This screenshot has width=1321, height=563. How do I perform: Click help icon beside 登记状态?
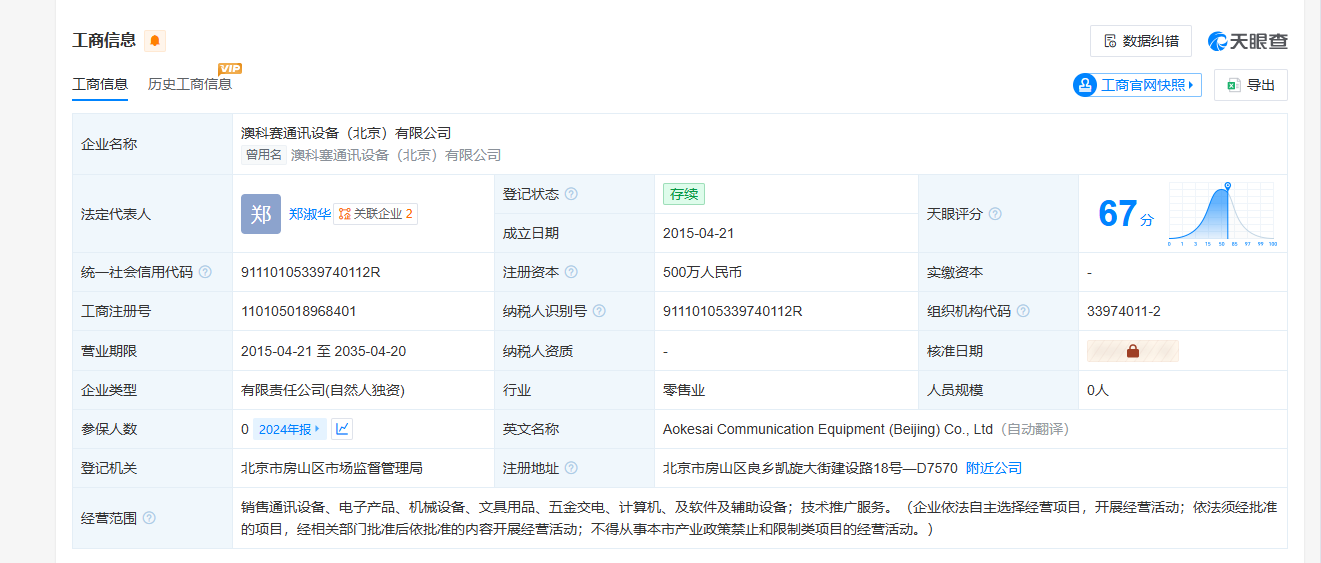[571, 194]
